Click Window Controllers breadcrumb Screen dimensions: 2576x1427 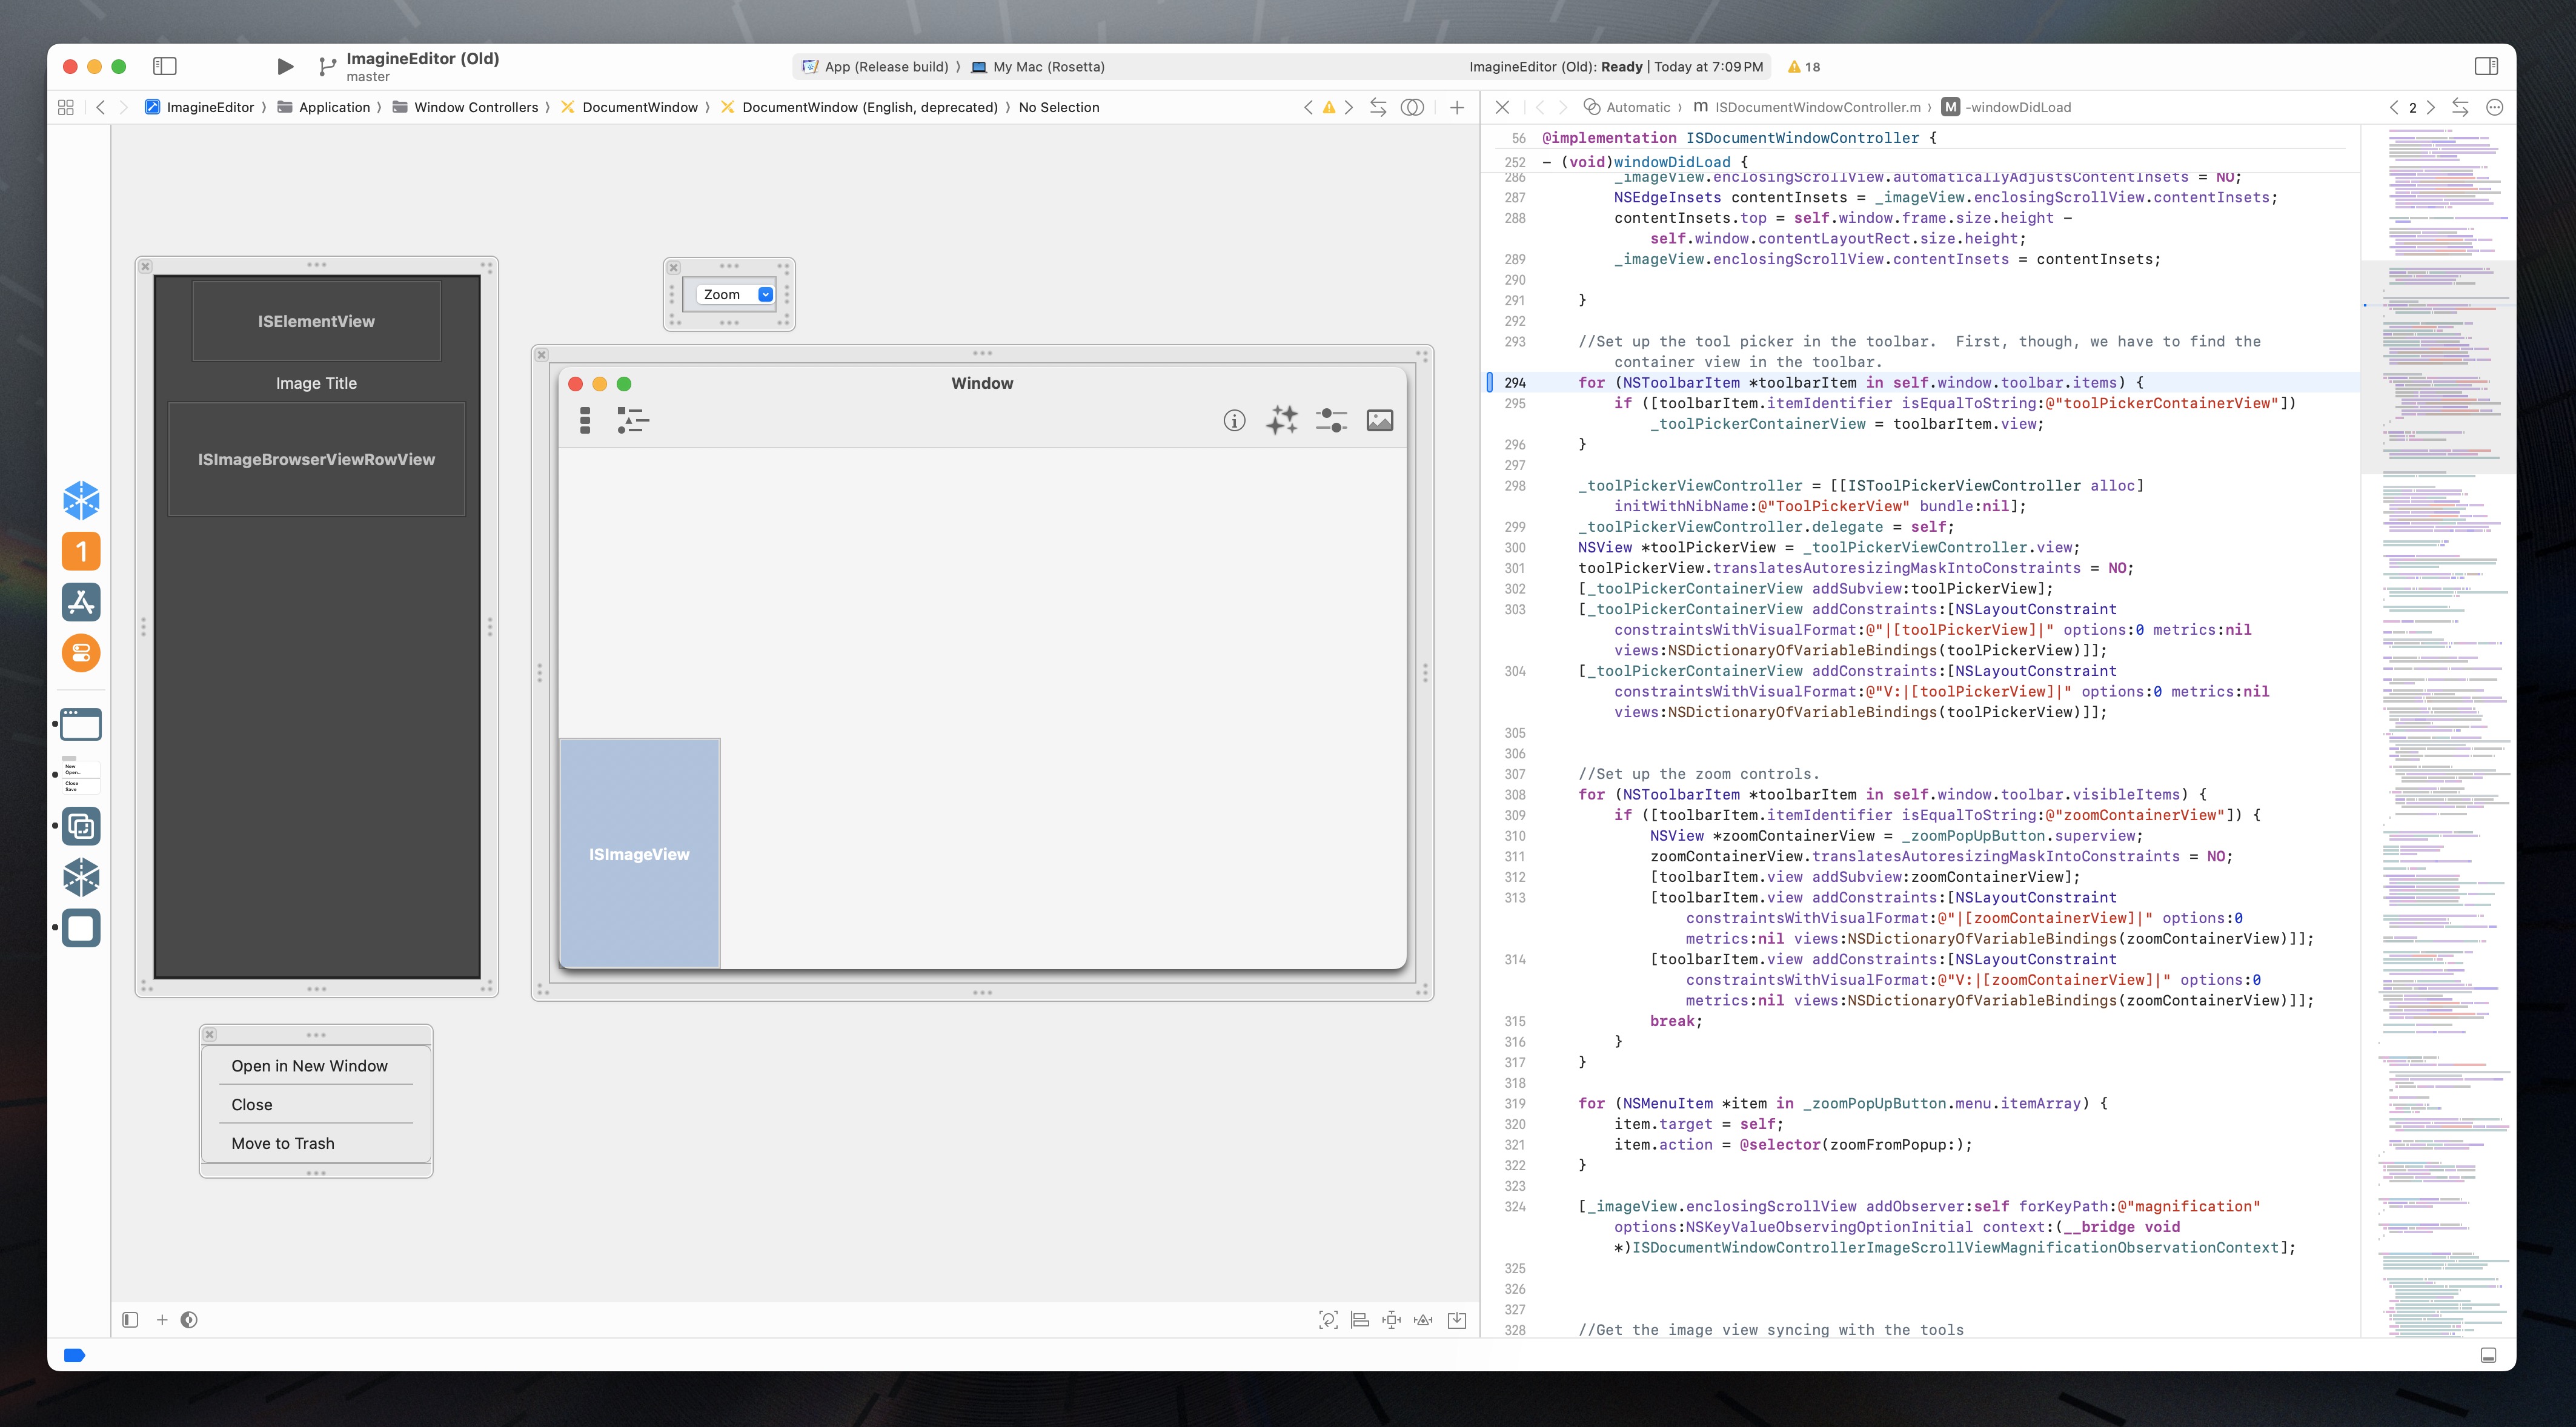pos(475,107)
